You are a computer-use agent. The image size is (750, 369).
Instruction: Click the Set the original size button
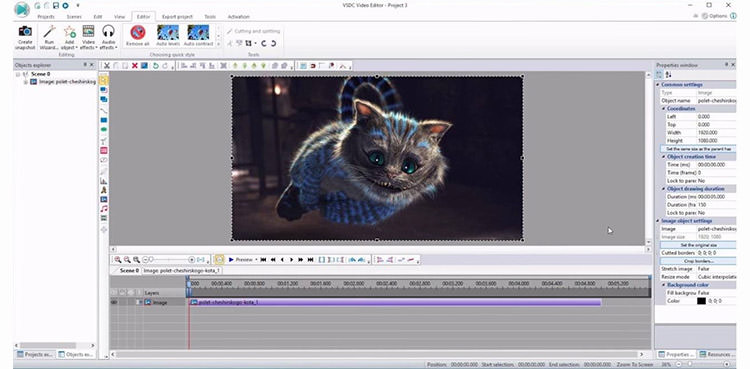[x=698, y=245]
